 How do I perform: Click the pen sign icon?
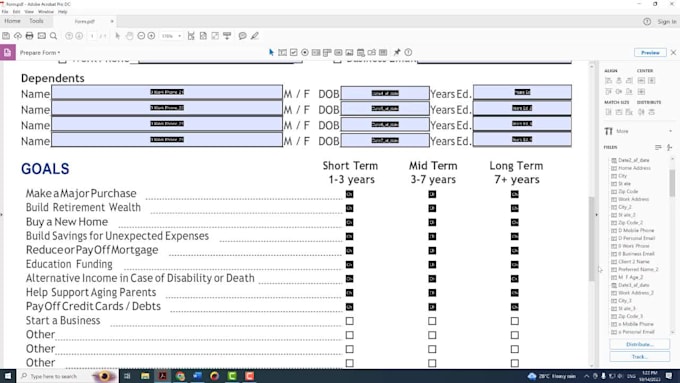pos(255,36)
